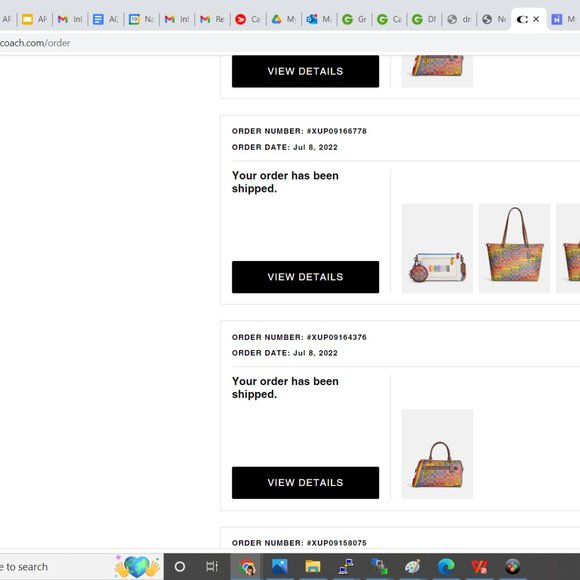This screenshot has height=580, width=580.
Task: Close the active Coach tab
Action: [x=536, y=19]
